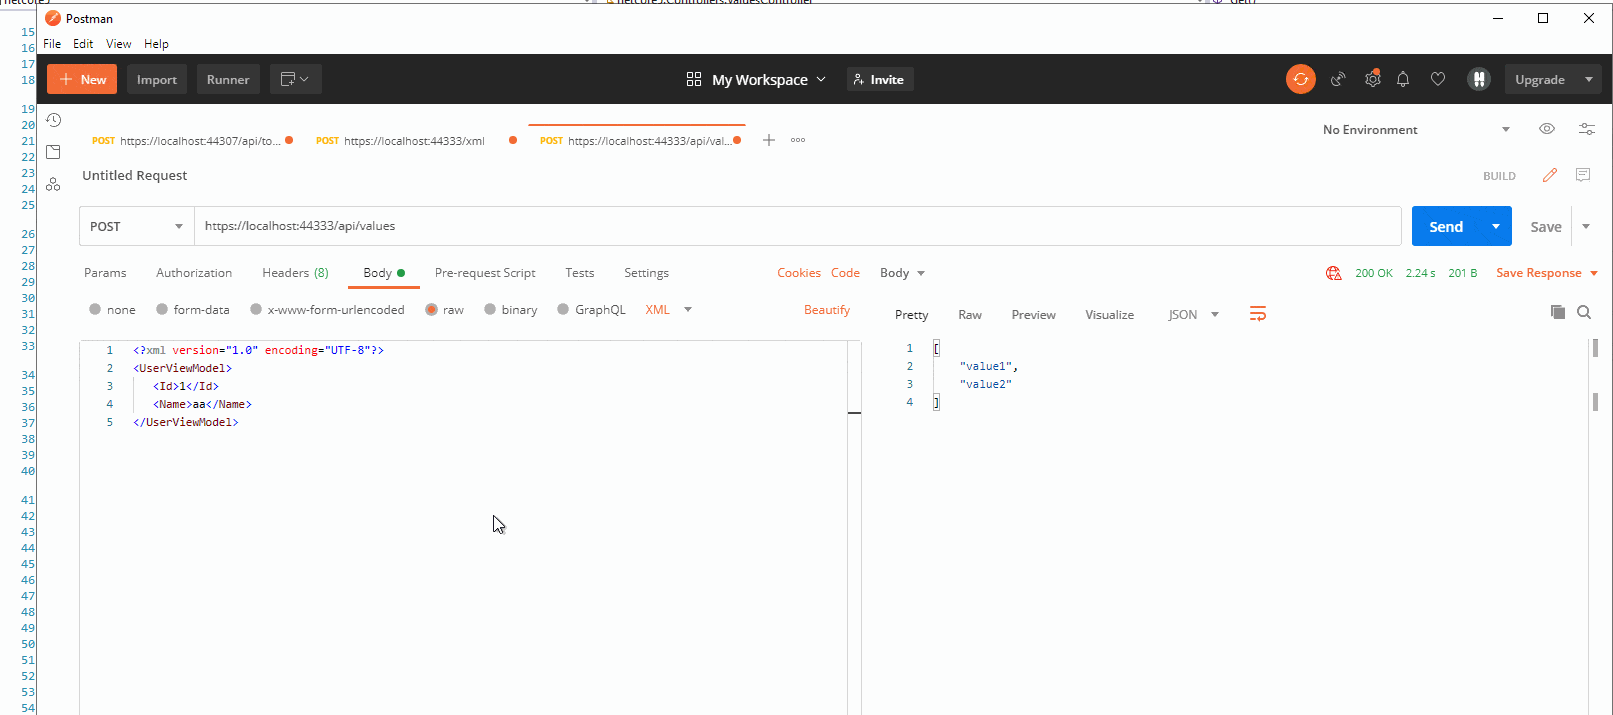Open the XML body type dropdown
The image size is (1613, 715).
(x=669, y=309)
